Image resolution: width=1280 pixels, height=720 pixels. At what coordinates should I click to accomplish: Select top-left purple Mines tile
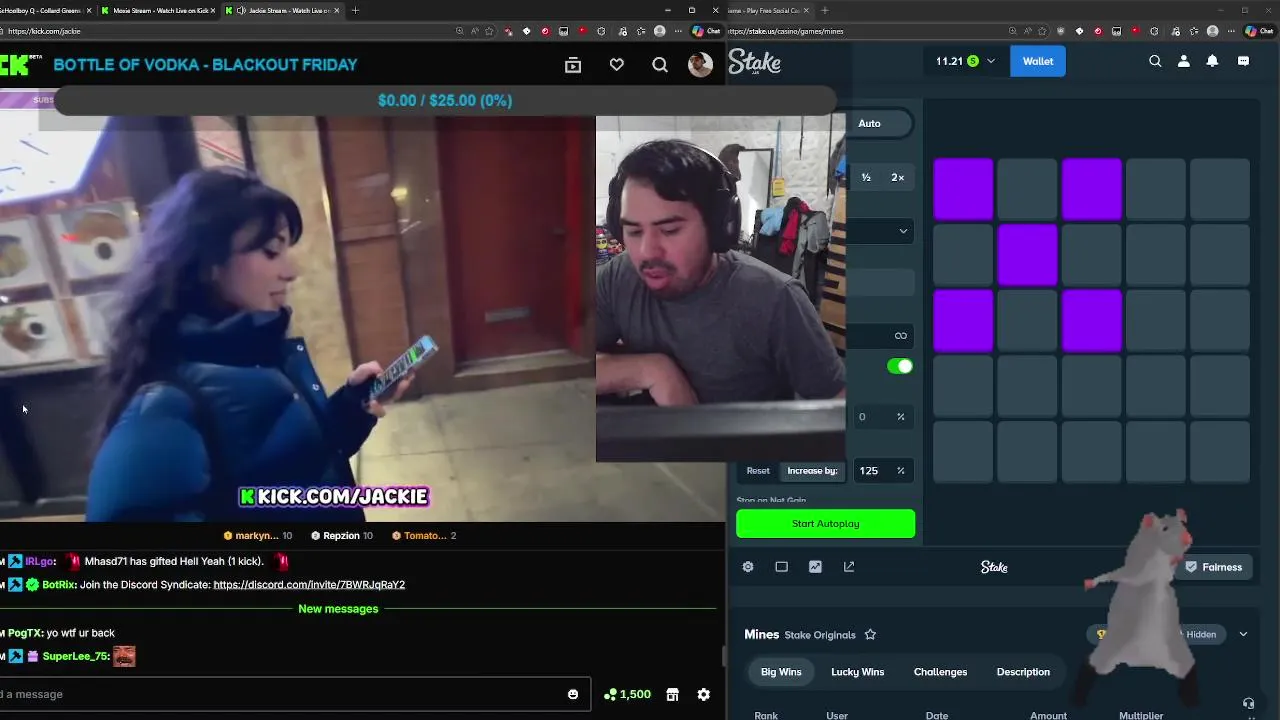point(963,189)
